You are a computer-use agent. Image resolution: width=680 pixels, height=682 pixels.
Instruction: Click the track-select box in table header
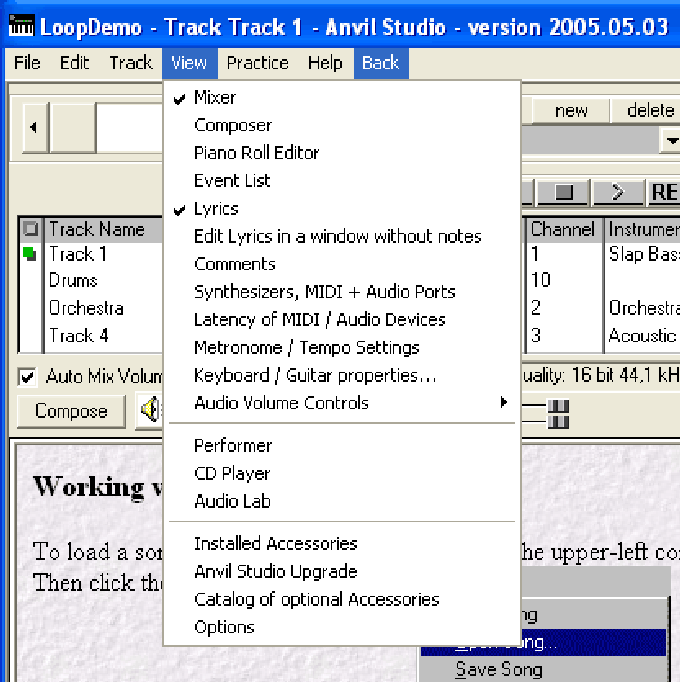click(31, 229)
